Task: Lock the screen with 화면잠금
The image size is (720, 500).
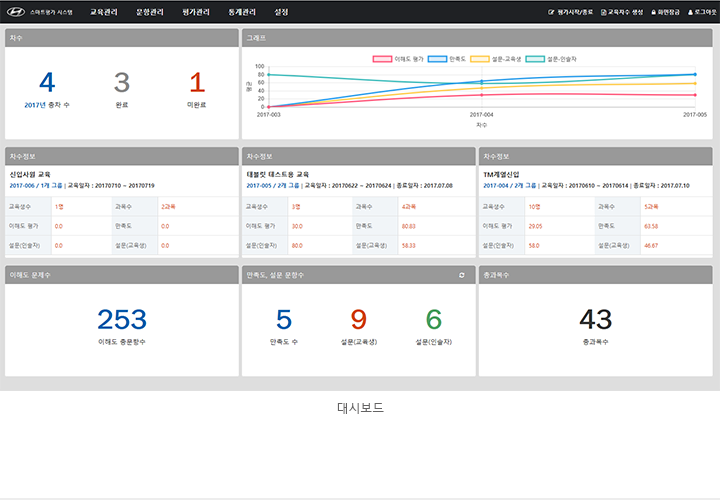Action: pos(665,12)
